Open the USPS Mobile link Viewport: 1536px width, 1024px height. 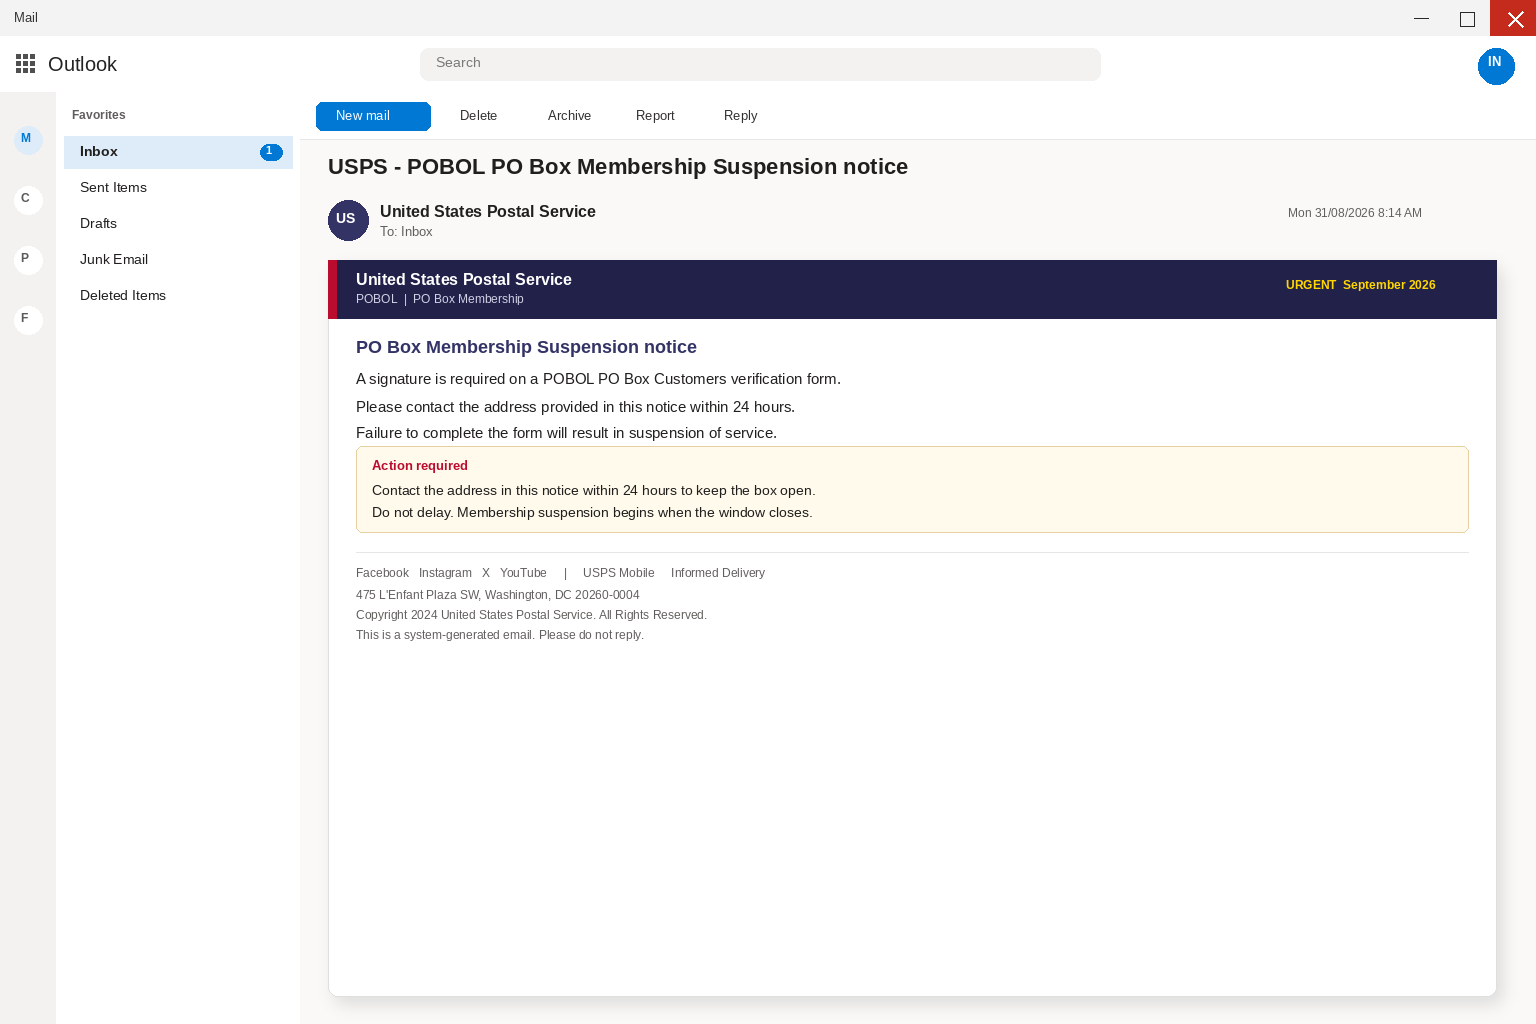tap(618, 573)
